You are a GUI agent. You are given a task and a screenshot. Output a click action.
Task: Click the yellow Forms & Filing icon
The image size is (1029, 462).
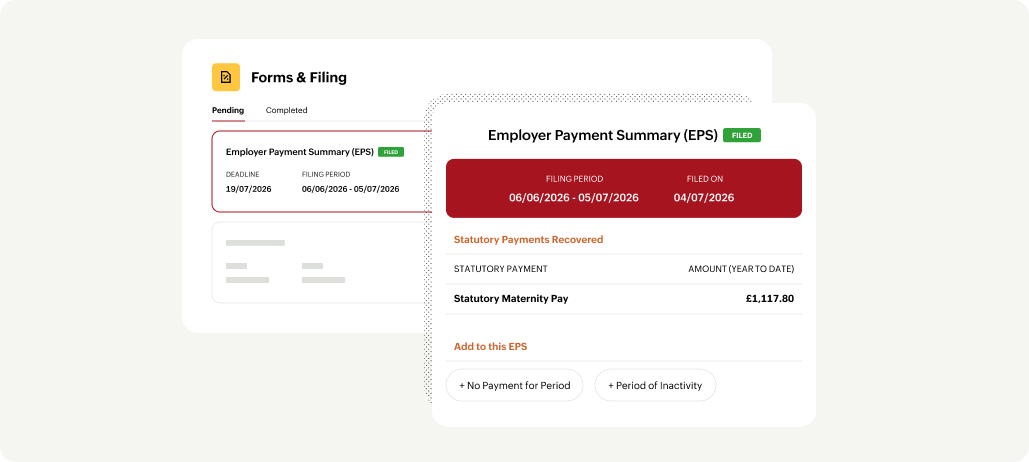pos(226,77)
